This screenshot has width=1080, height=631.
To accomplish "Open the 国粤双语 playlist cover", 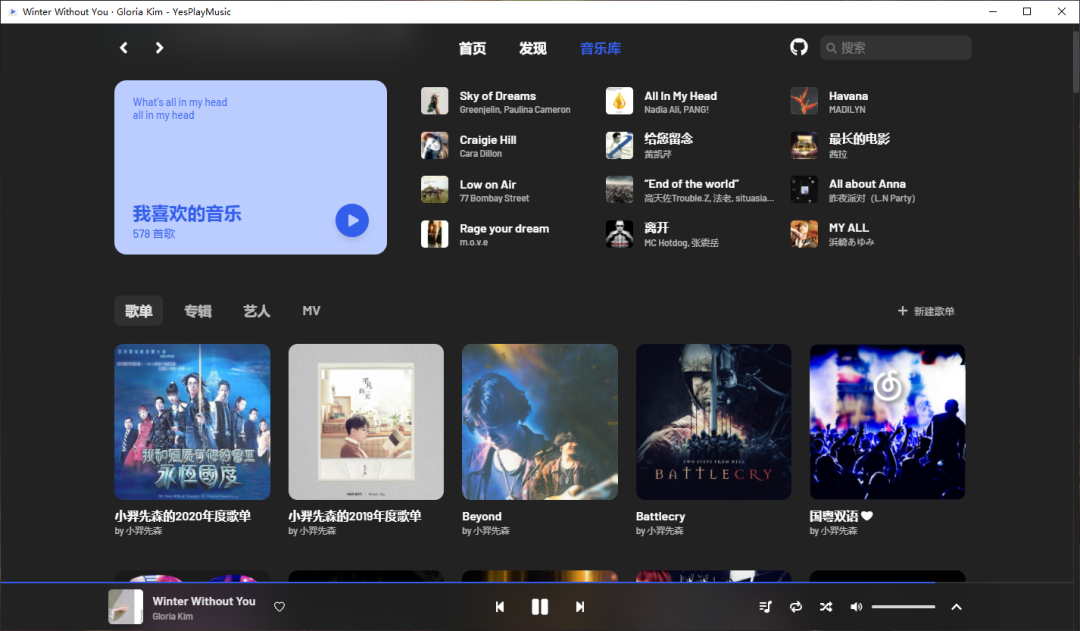I will click(887, 422).
